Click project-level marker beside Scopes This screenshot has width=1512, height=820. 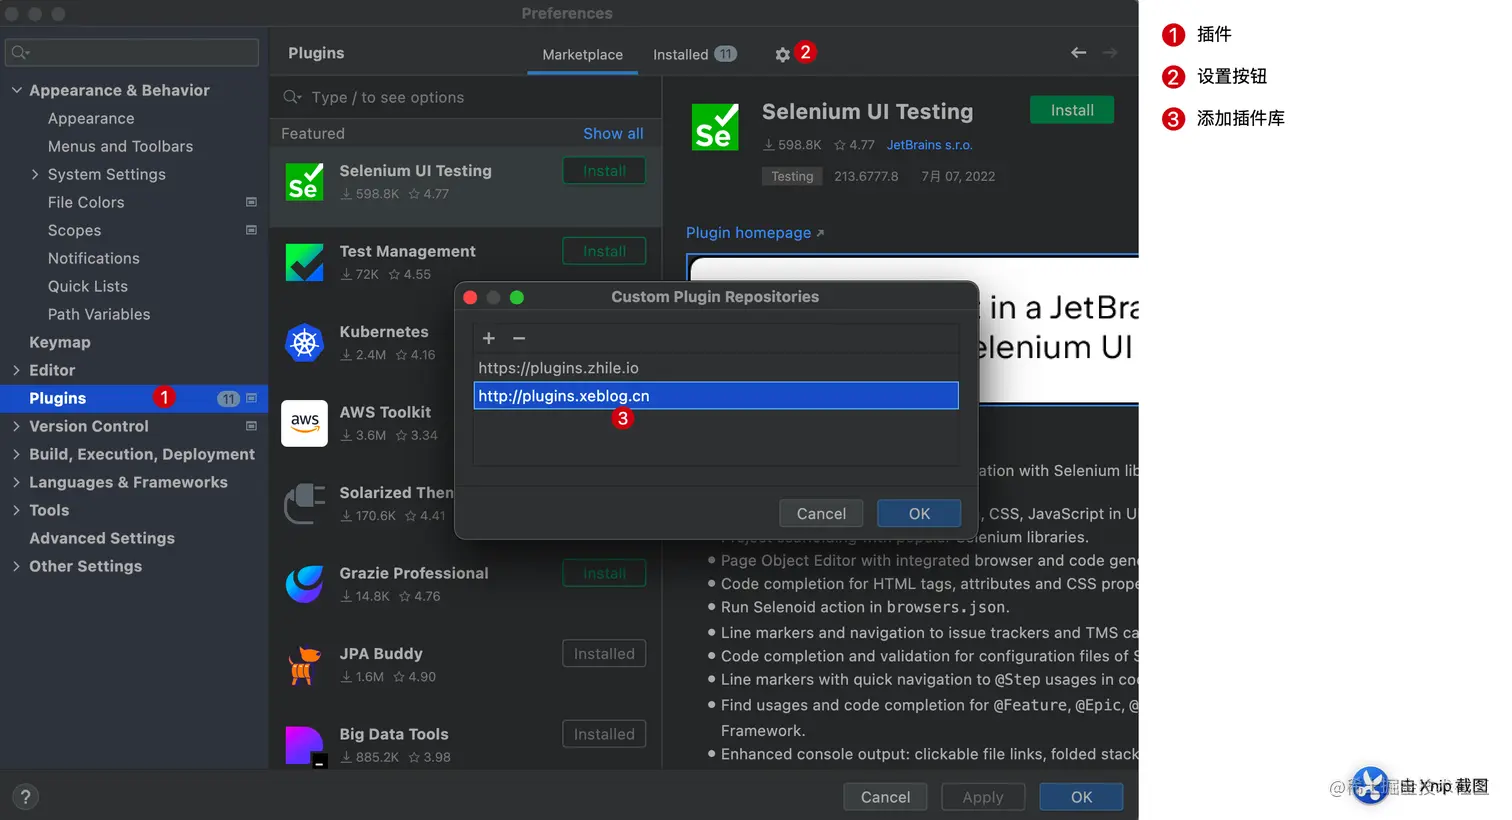tap(251, 230)
